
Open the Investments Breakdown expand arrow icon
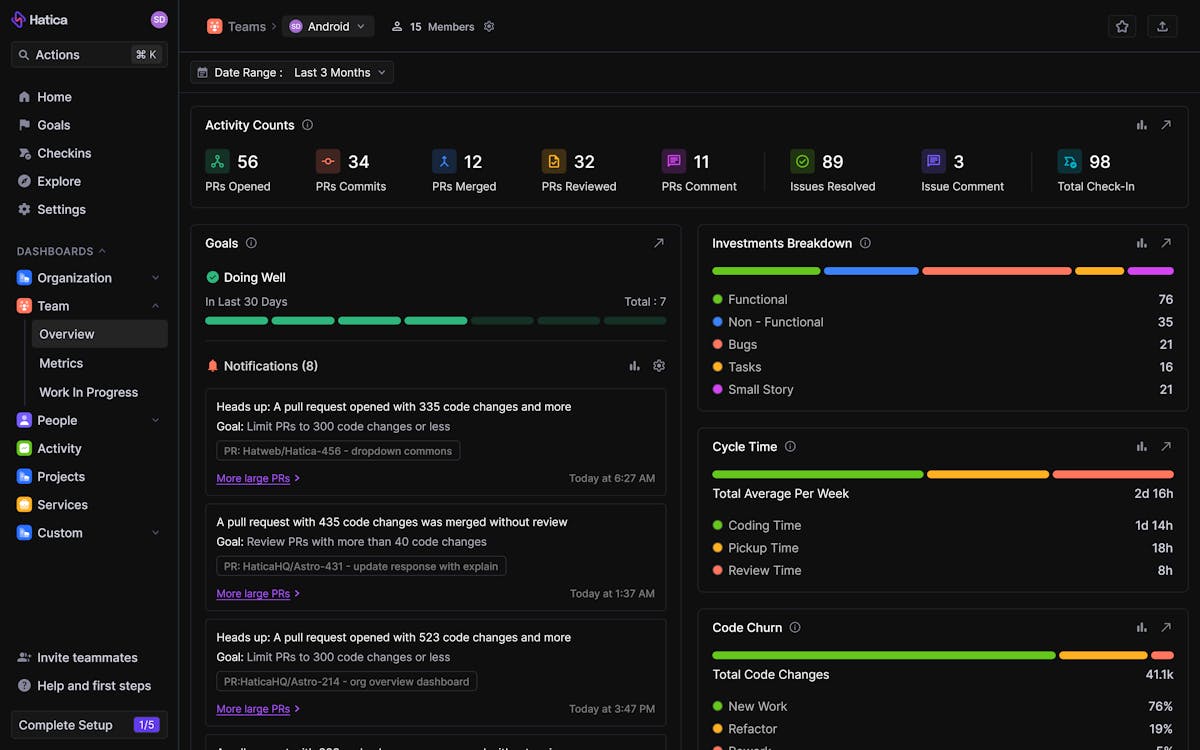coord(1167,243)
